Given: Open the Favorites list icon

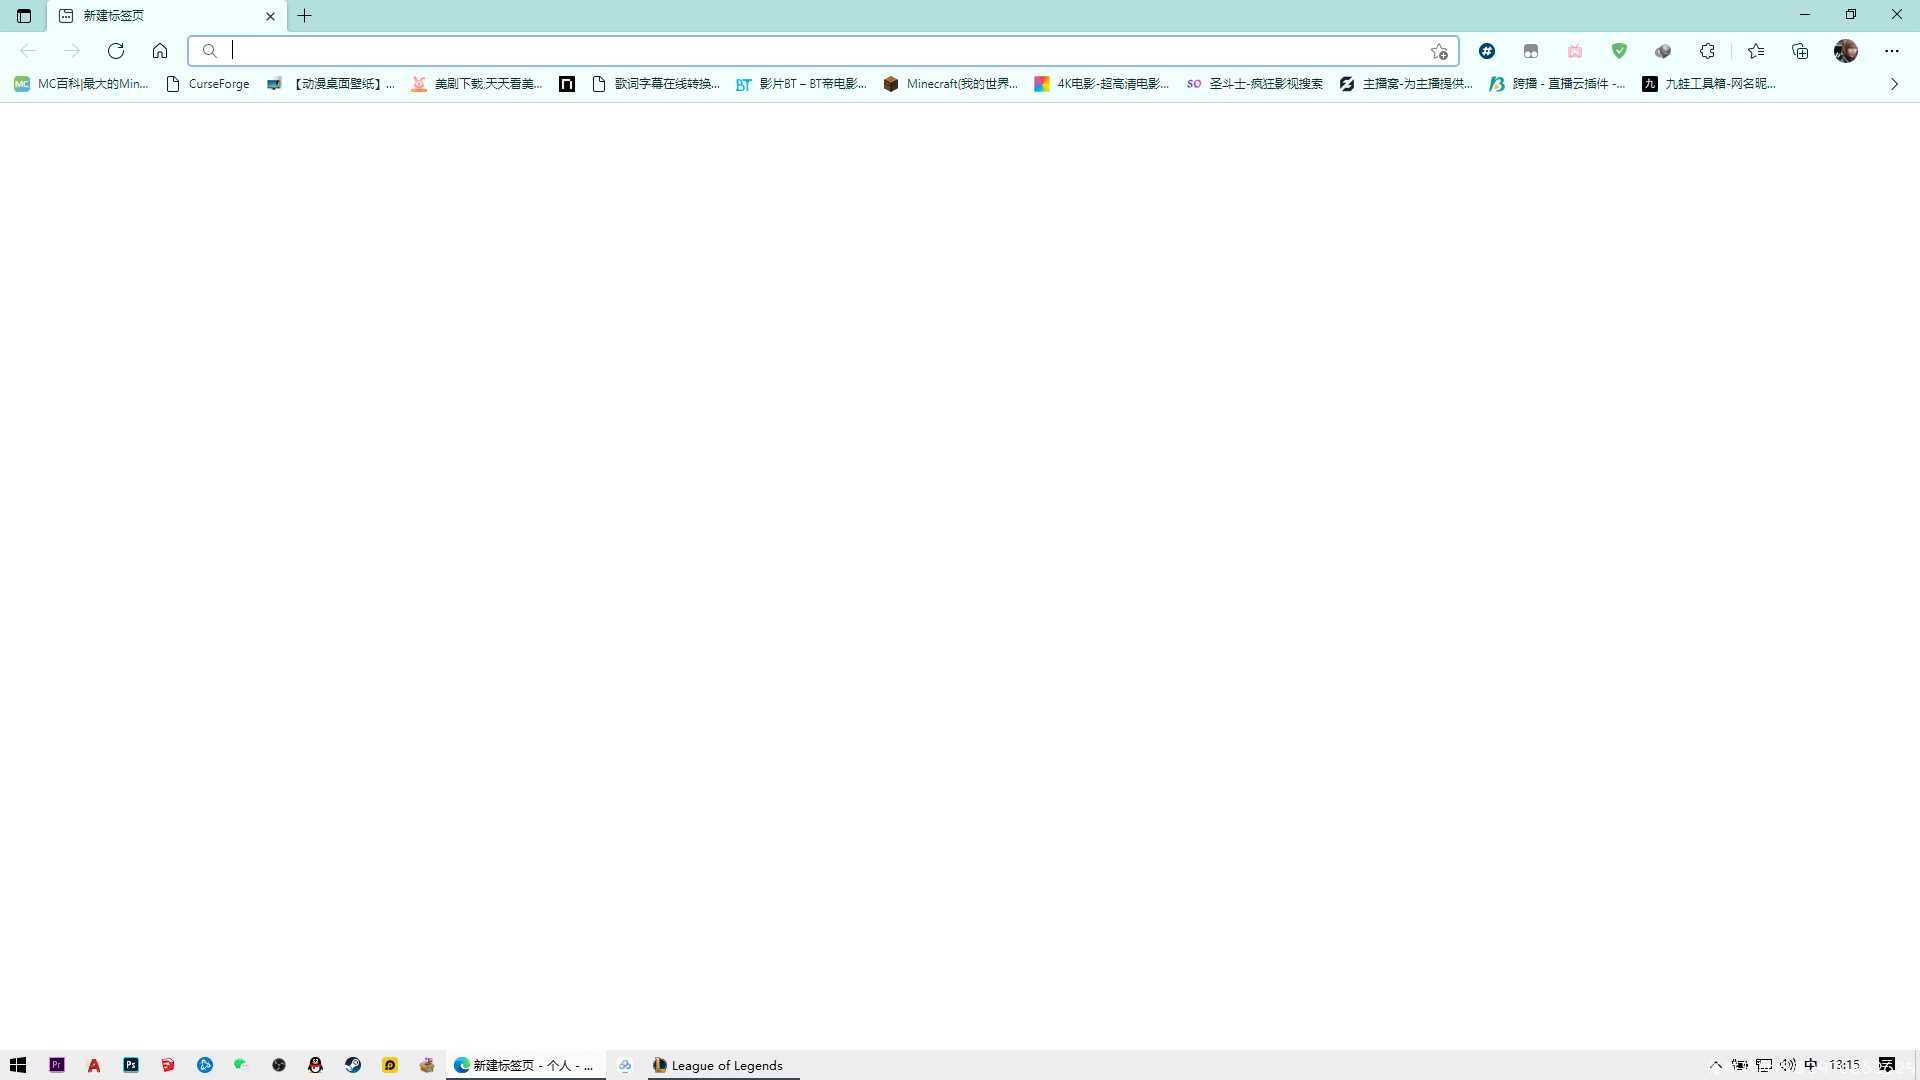Looking at the screenshot, I should [x=1756, y=51].
